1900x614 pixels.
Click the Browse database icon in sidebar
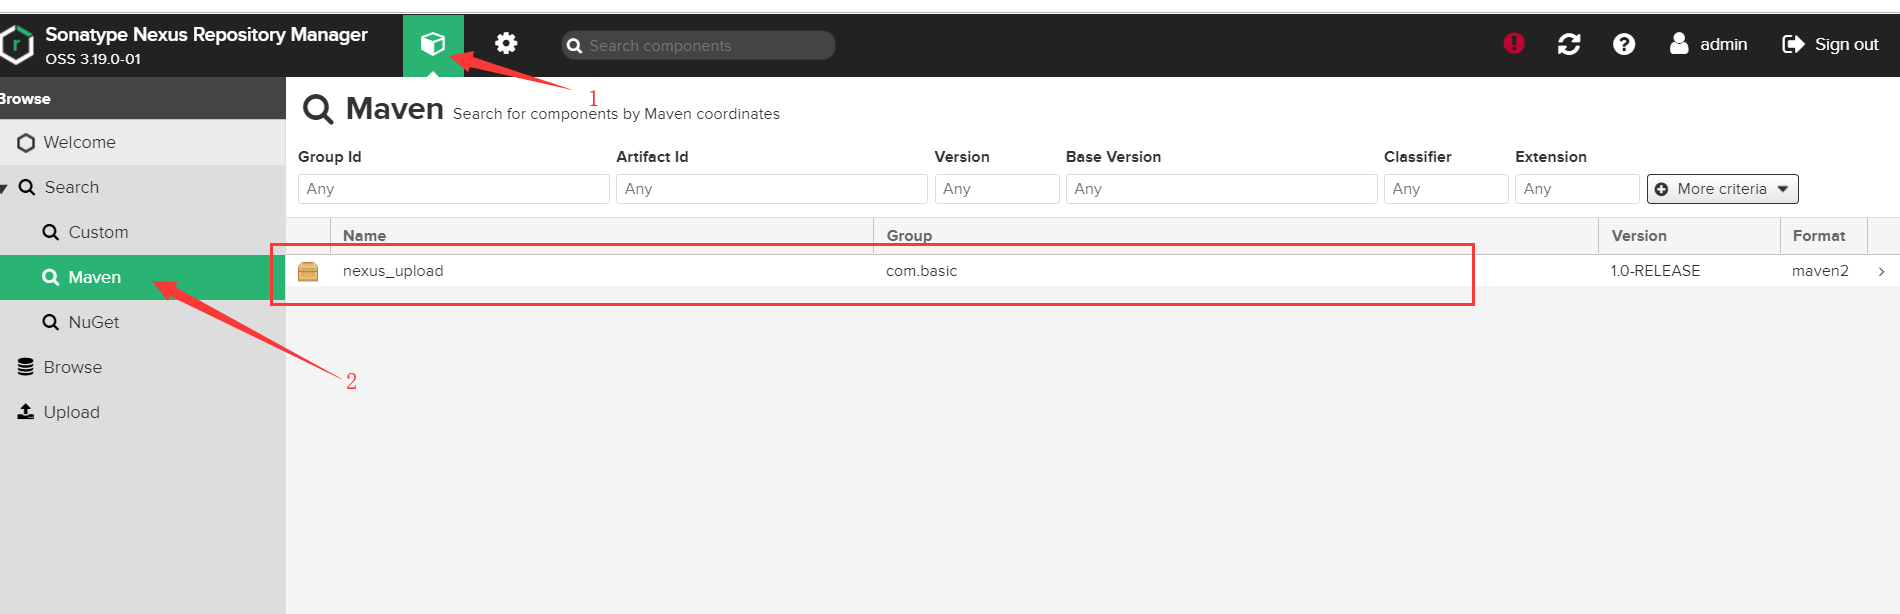tap(26, 367)
